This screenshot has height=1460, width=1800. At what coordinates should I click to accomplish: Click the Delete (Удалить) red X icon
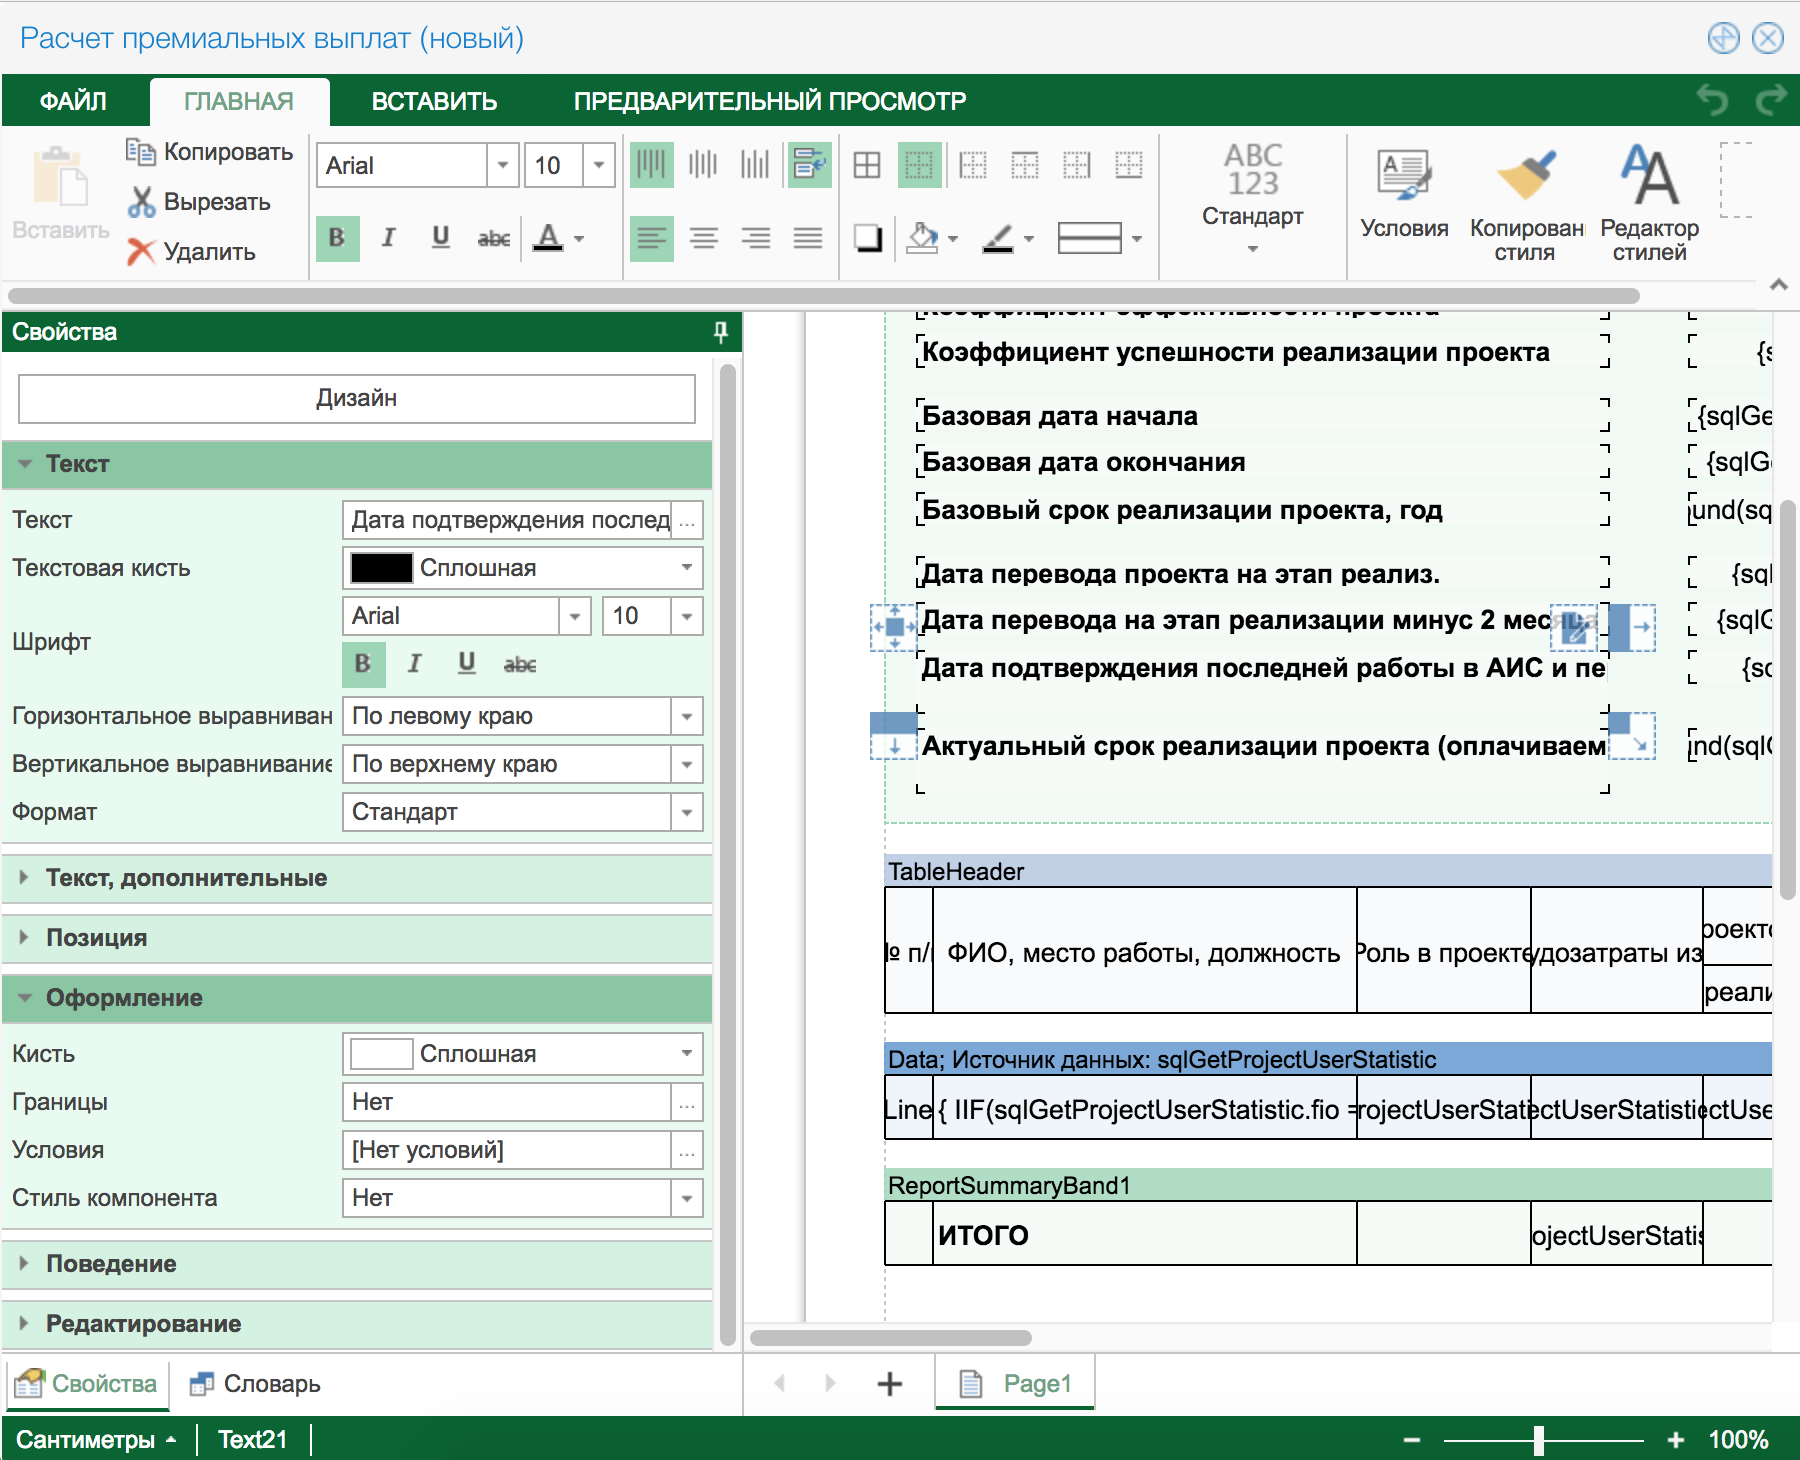pos(141,252)
